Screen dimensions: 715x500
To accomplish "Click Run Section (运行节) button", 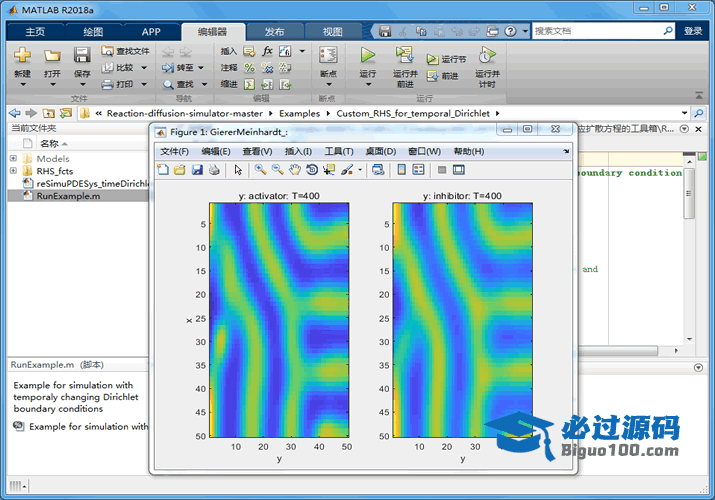I will (446, 59).
